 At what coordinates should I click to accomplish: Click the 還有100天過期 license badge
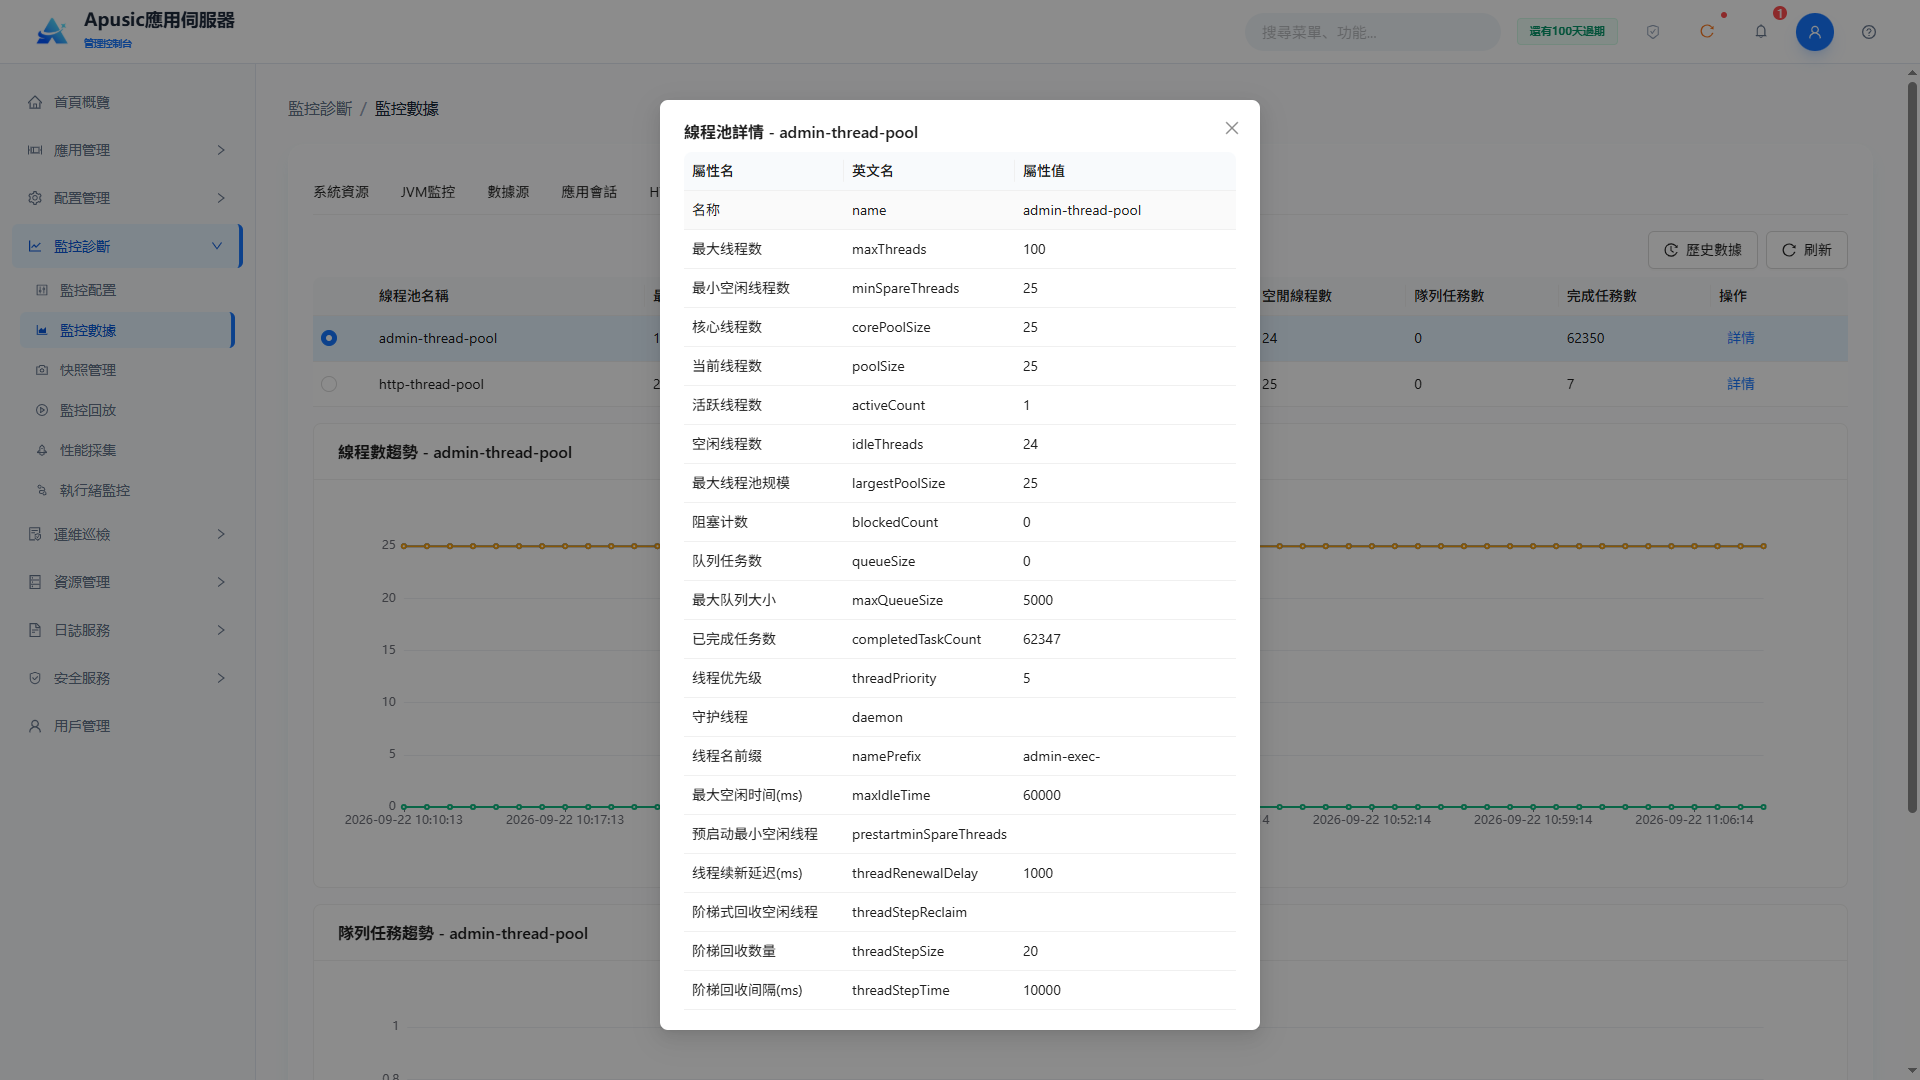click(1567, 32)
